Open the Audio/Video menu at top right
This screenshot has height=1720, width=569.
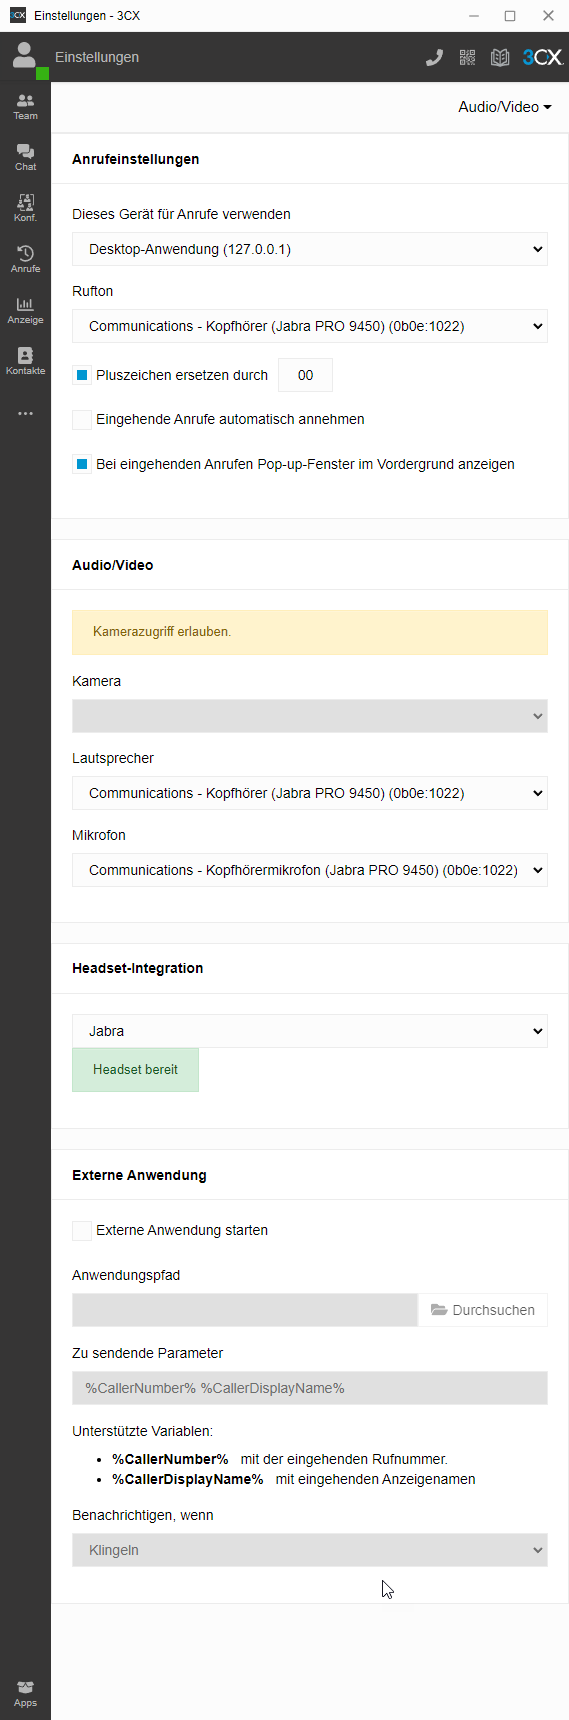(505, 107)
